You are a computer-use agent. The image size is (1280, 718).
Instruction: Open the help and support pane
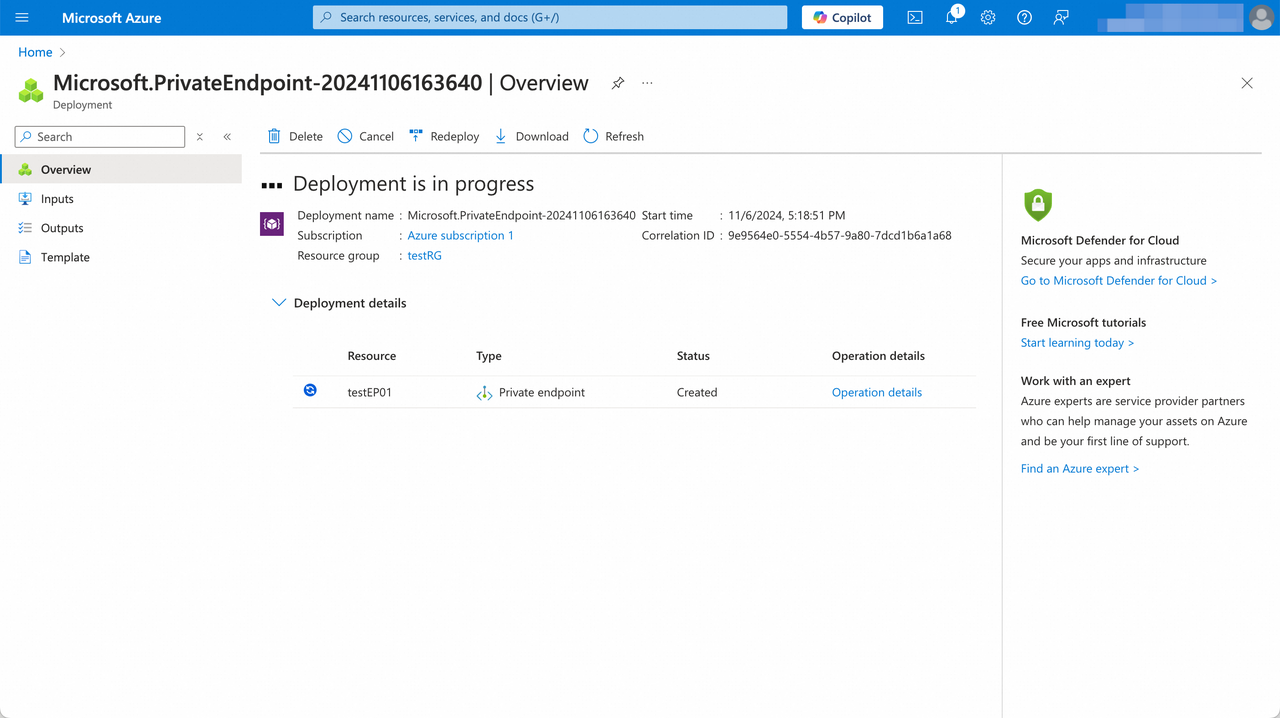click(1024, 17)
